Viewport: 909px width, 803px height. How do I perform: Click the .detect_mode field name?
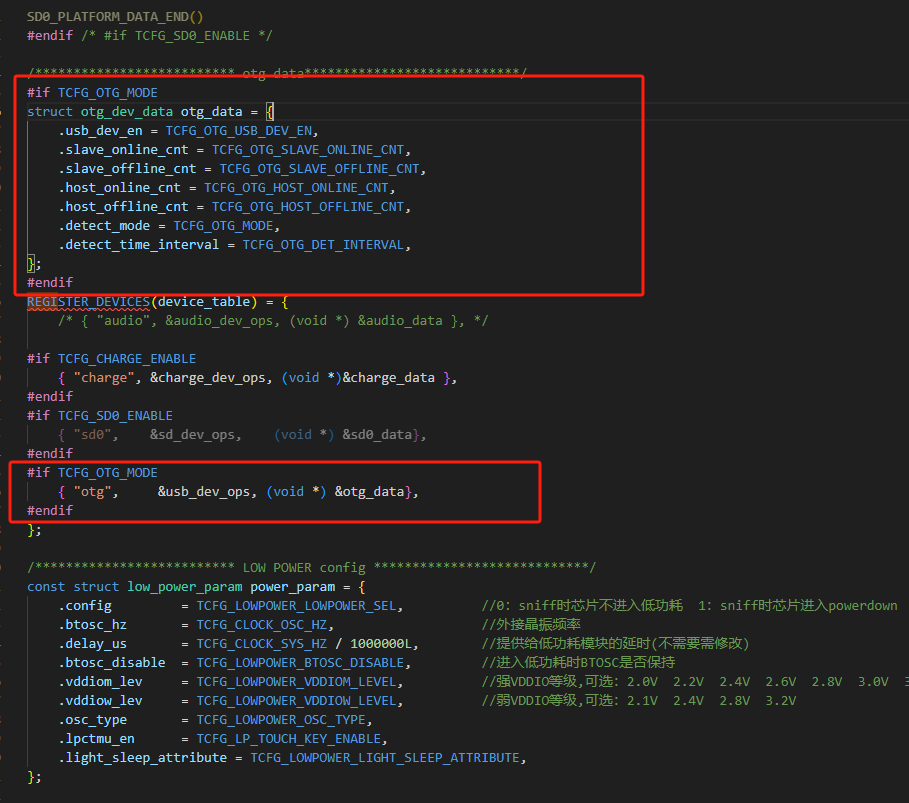pos(104,226)
